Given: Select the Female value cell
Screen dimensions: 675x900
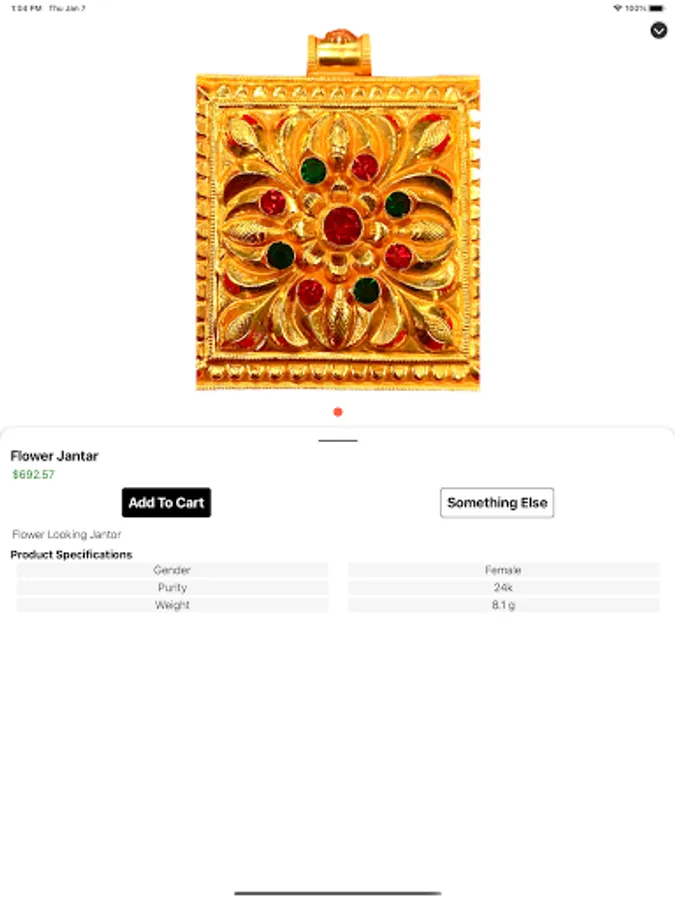Looking at the screenshot, I should click(503, 570).
